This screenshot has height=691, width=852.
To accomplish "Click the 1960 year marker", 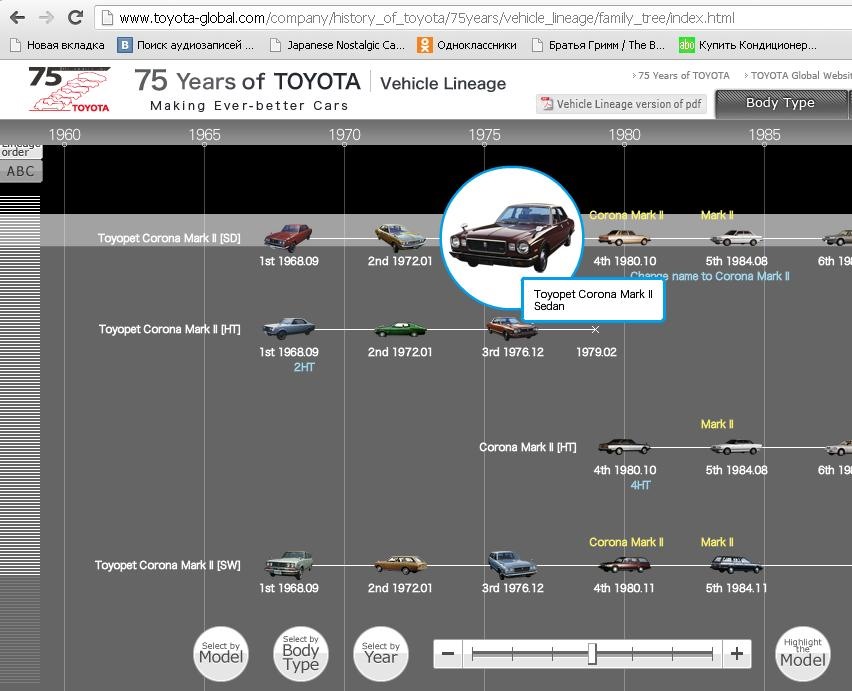I will (x=64, y=135).
